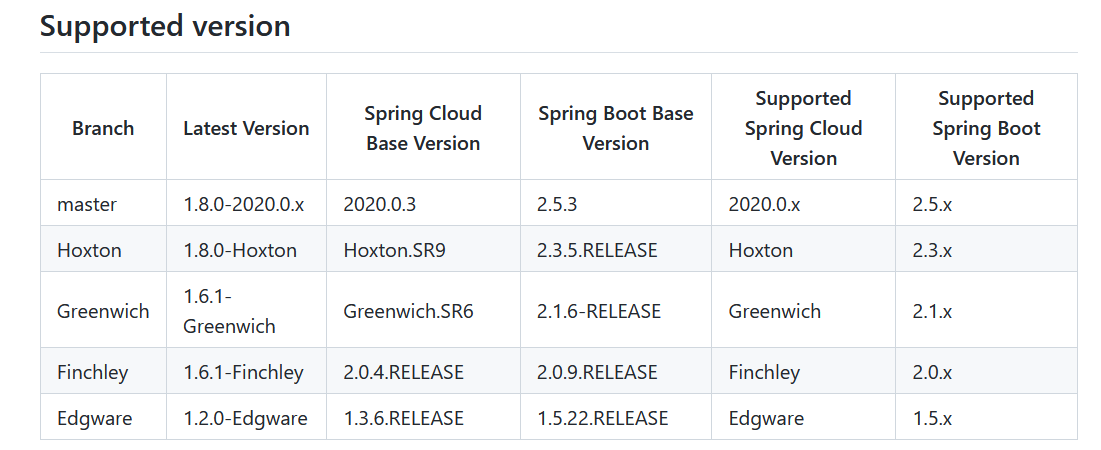Select the "Finchley" branch cell
Screen dimensions: 1101x450
[93, 372]
